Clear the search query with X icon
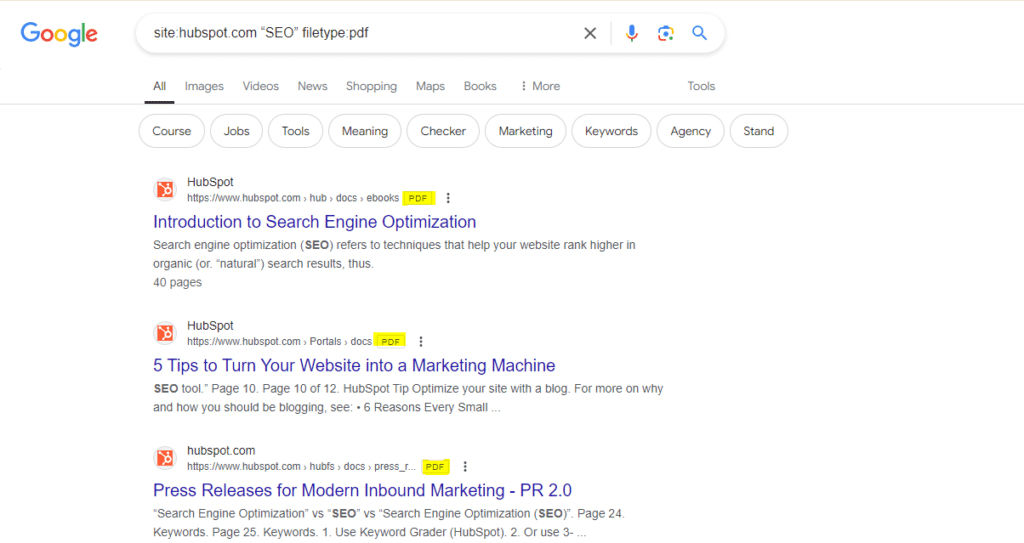Viewport: 1024px width, 543px height. click(590, 33)
